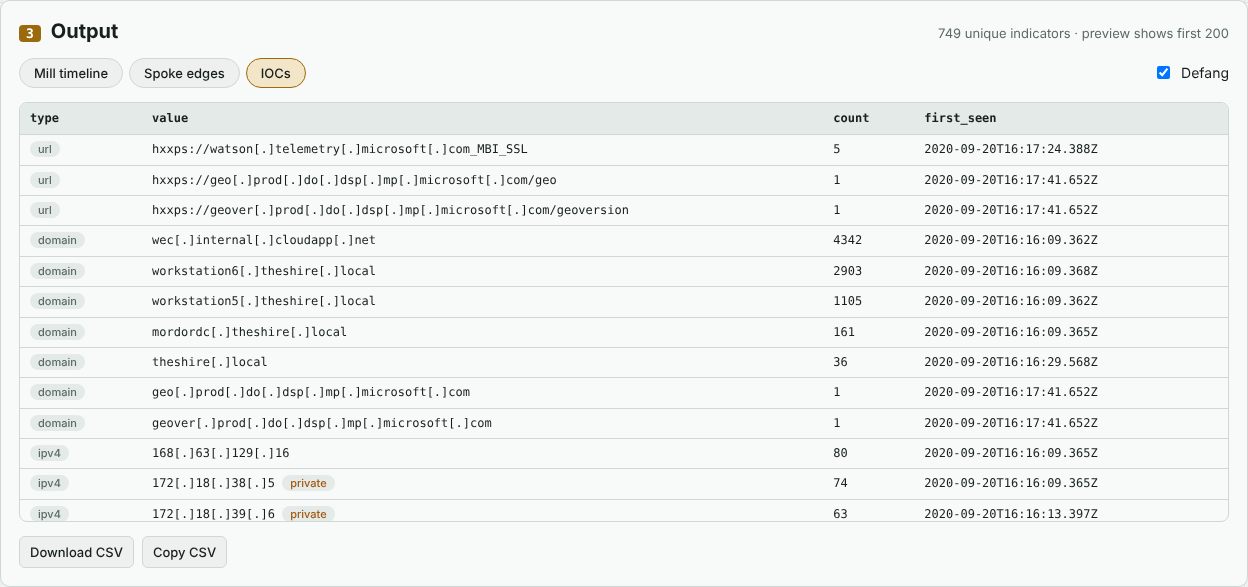Screen dimensions: 1248x587
Task: Select the geo prod URL ending in /geo
Action: 354,180
